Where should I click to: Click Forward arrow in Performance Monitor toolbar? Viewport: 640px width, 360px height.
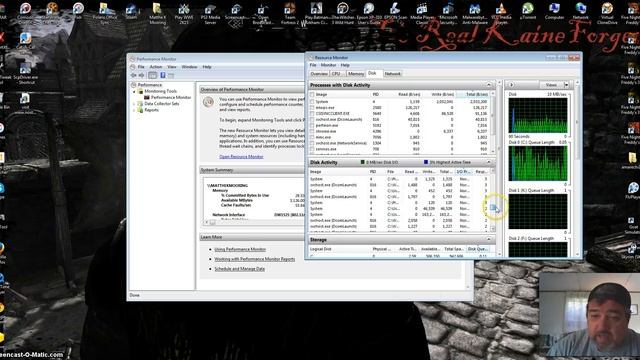(x=141, y=75)
